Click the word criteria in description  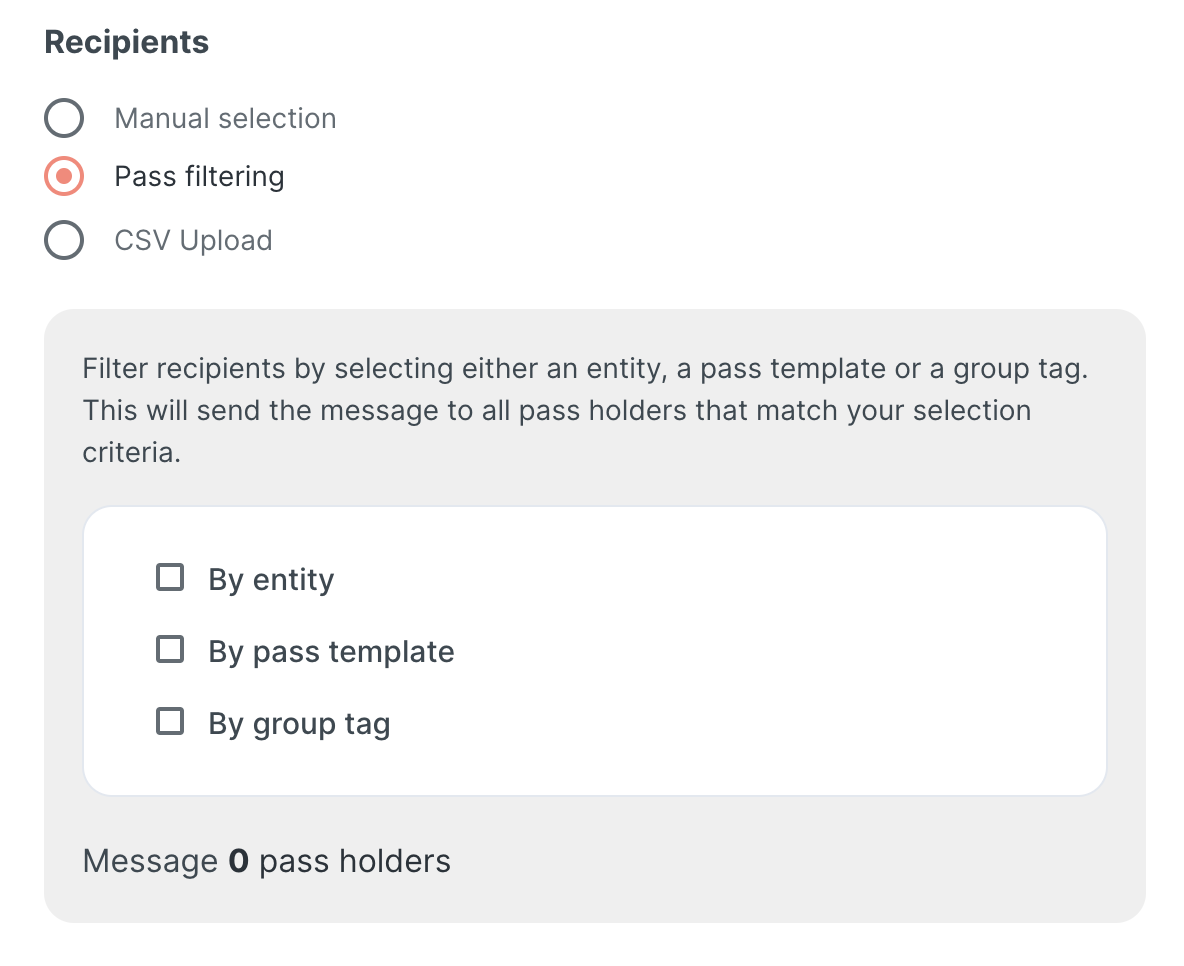[x=130, y=452]
